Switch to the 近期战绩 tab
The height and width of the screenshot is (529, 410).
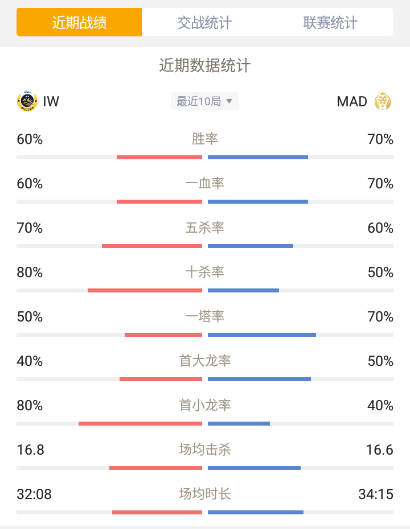[79, 22]
